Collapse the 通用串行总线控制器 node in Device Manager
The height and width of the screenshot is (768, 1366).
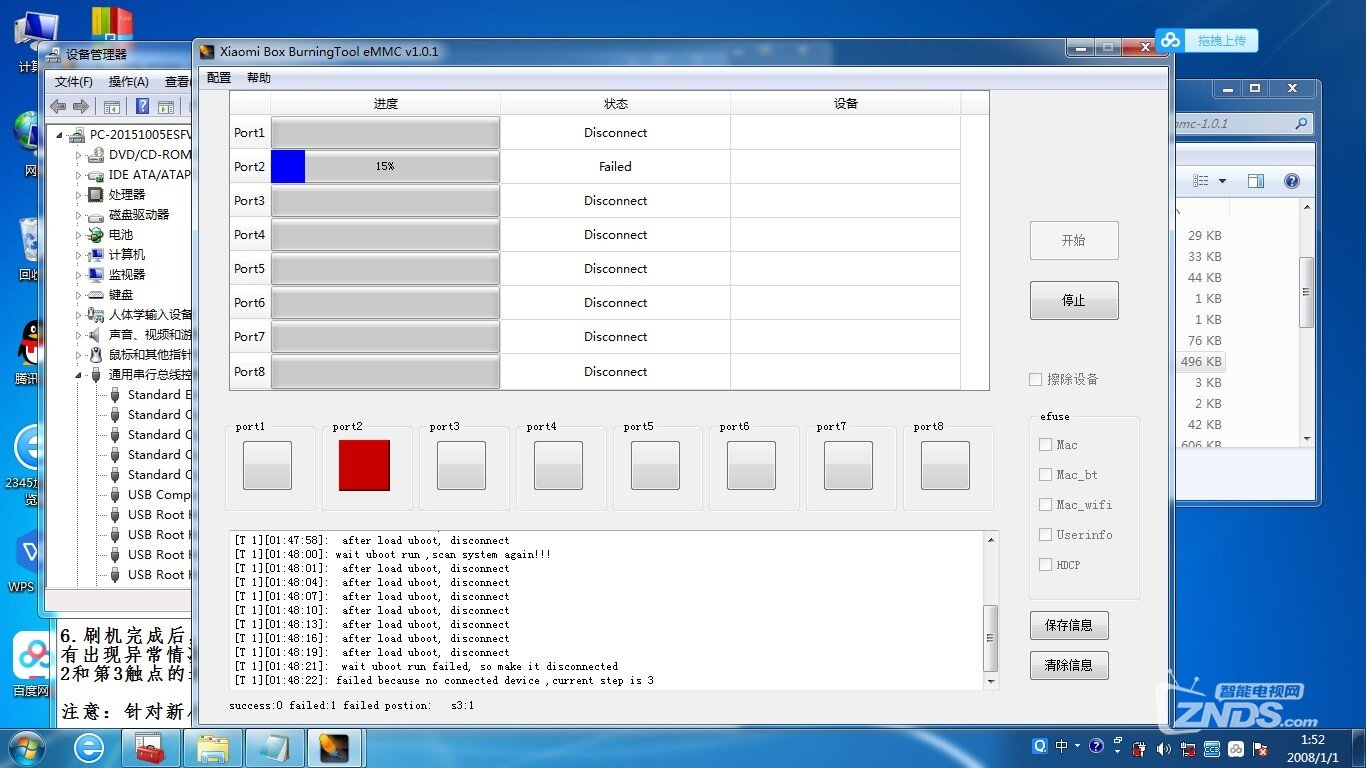point(78,375)
